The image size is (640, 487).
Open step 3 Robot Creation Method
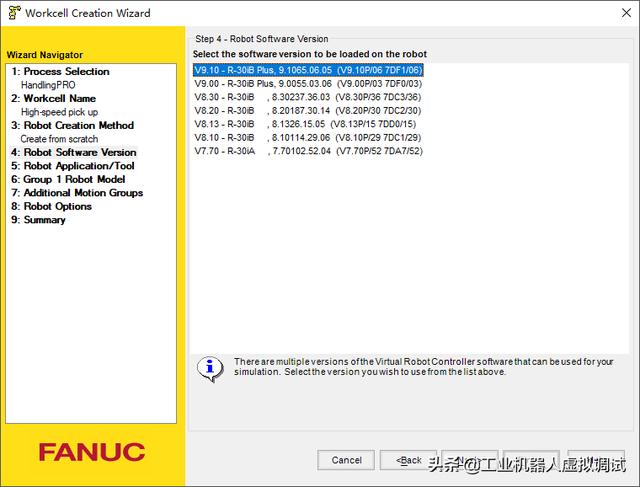(x=73, y=125)
